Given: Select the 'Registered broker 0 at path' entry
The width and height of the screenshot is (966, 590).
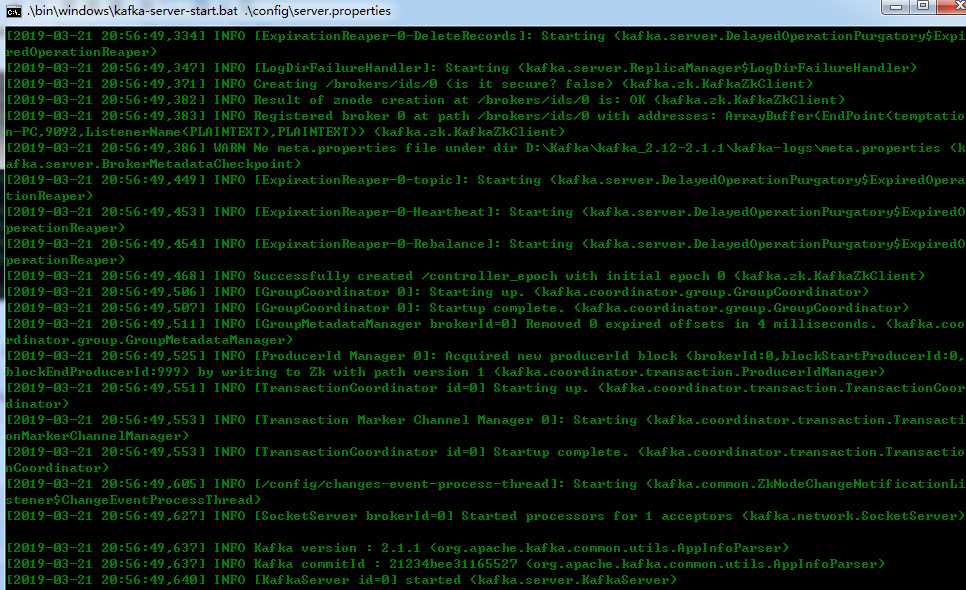Looking at the screenshot, I should coord(485,124).
